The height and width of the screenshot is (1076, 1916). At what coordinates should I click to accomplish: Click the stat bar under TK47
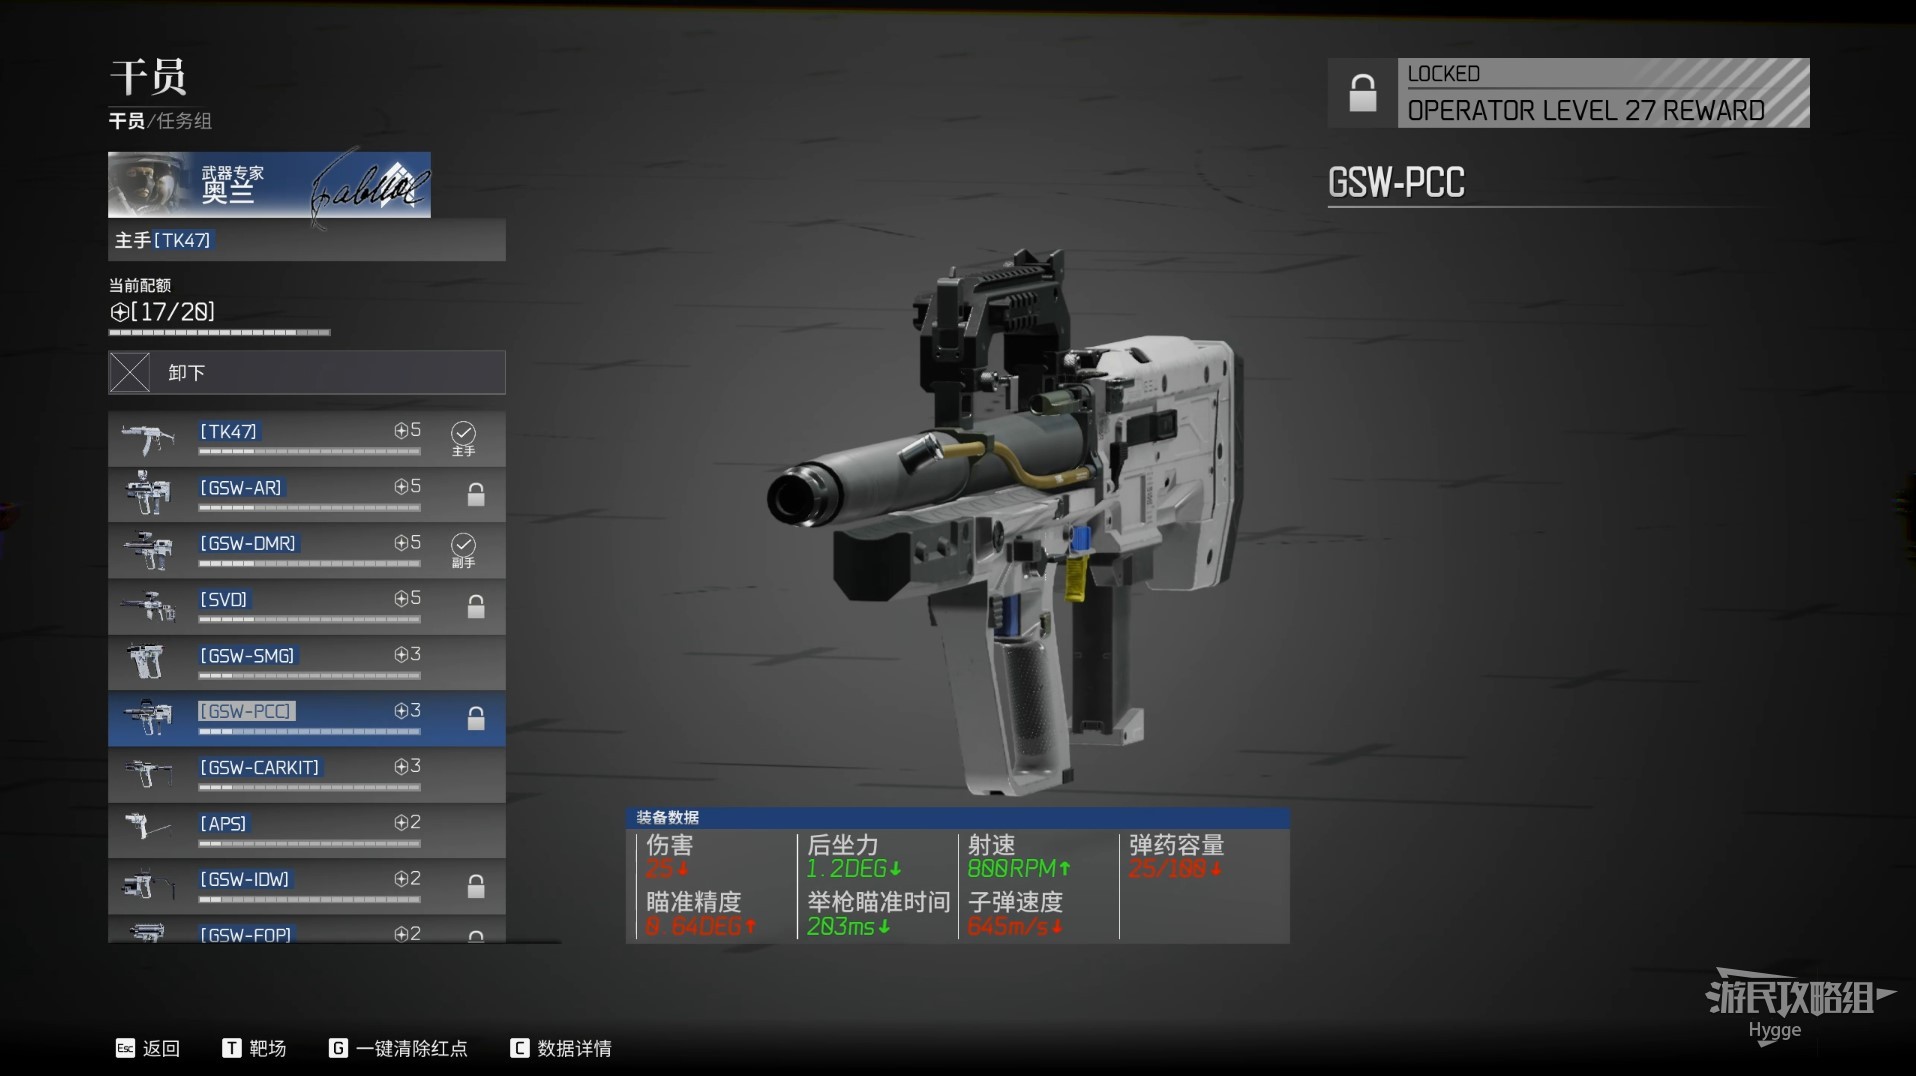tap(309, 451)
